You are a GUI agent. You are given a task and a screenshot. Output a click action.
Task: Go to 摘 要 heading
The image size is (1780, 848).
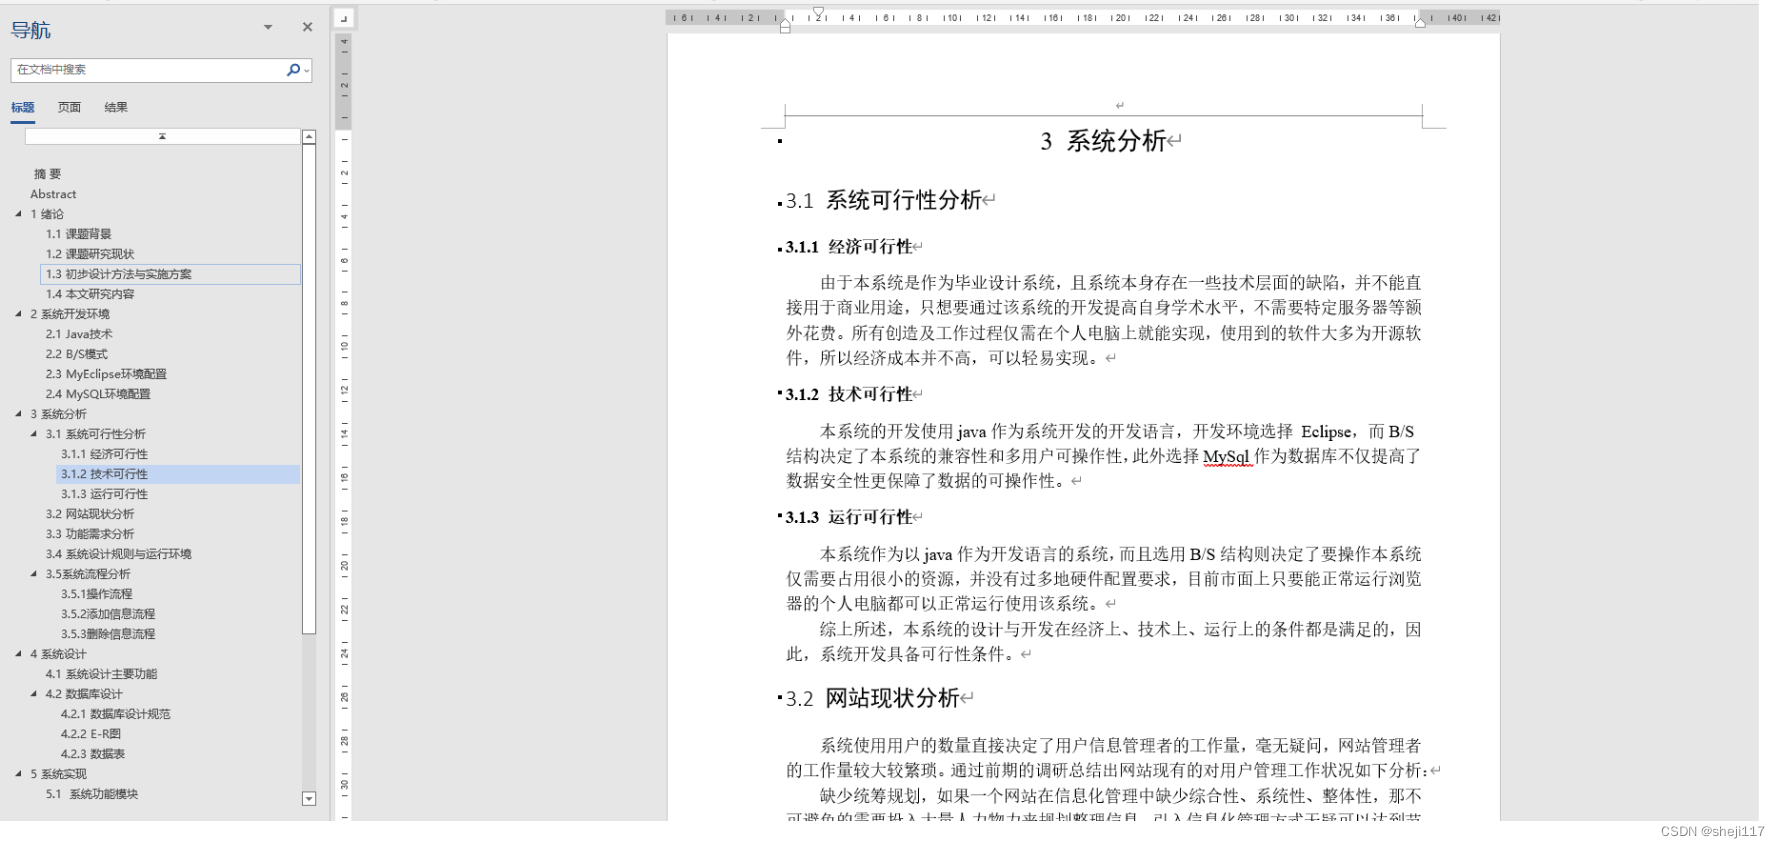[x=48, y=174]
